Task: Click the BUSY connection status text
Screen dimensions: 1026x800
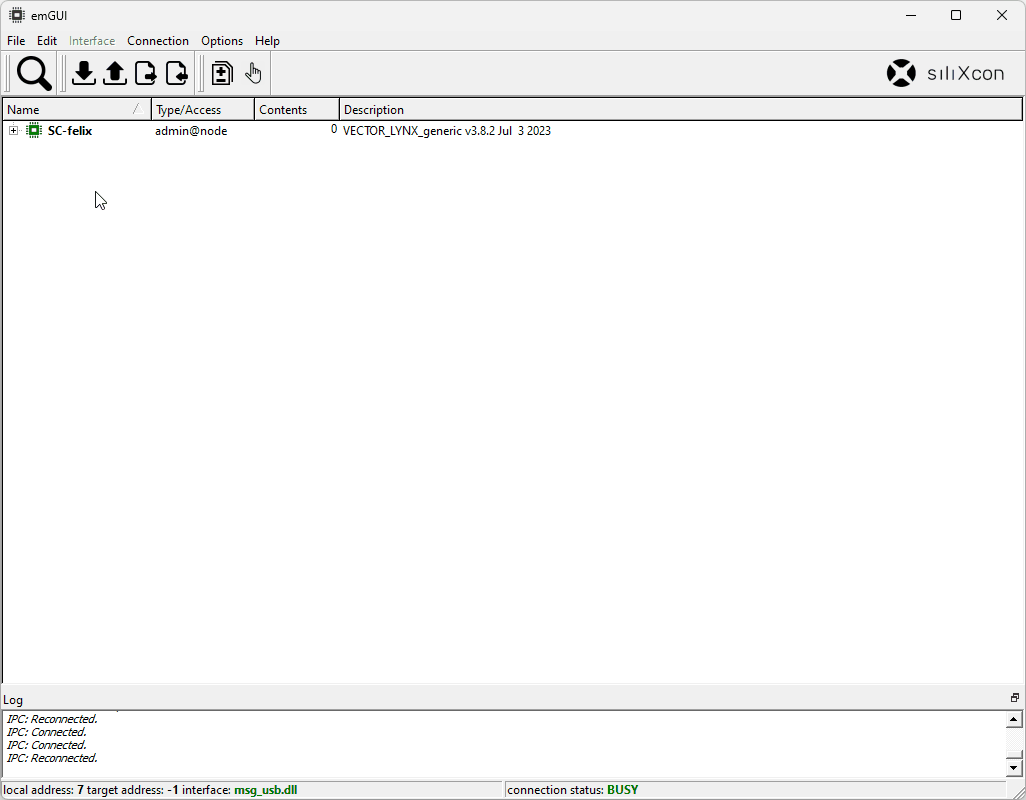Action: click(622, 790)
